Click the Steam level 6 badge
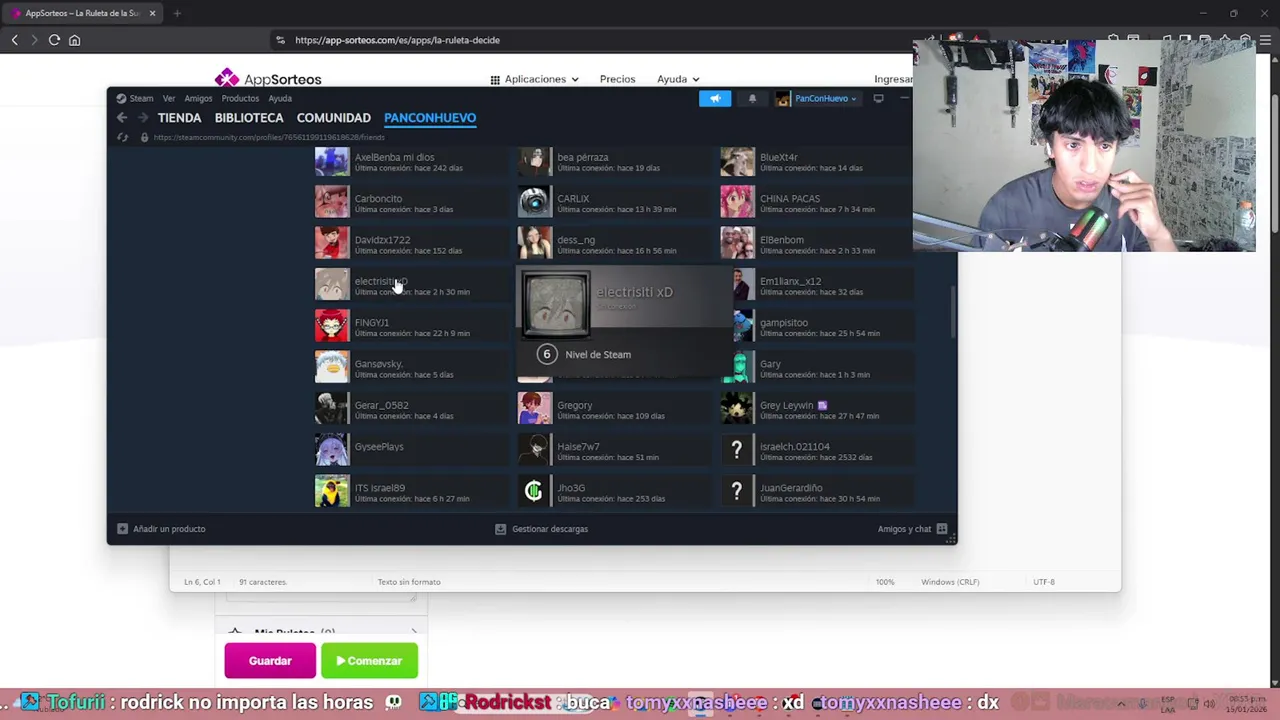The height and width of the screenshot is (720, 1280). (x=546, y=354)
